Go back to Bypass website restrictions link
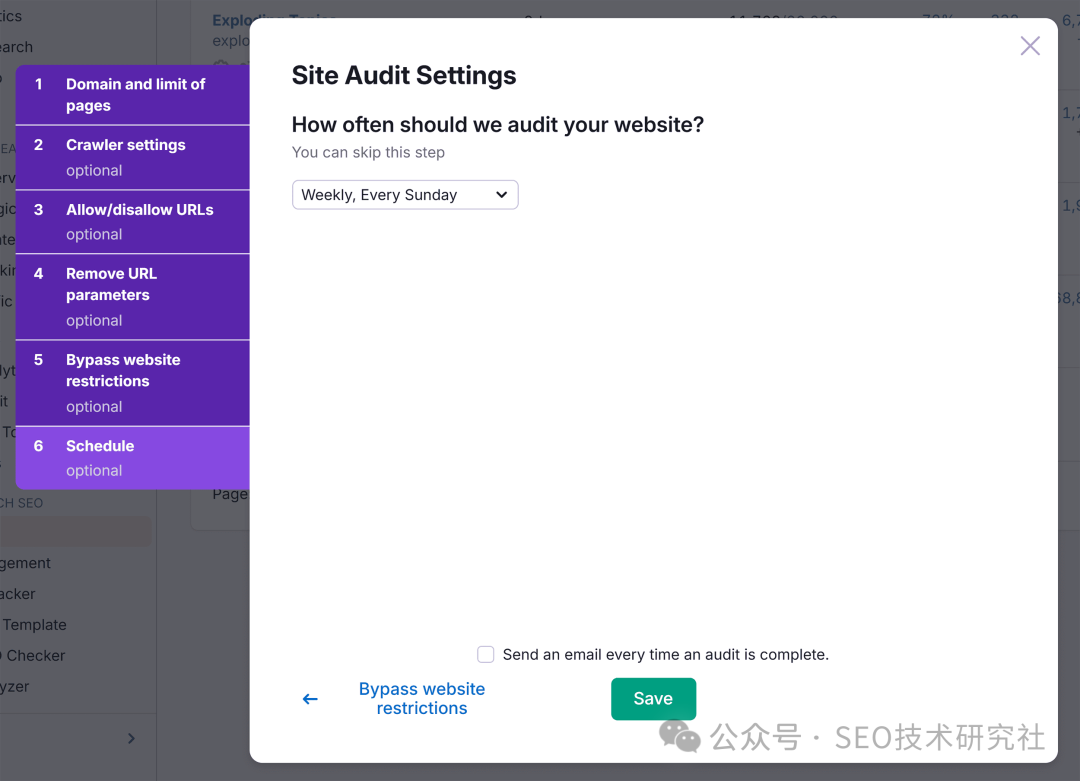Image resolution: width=1080 pixels, height=781 pixels. pos(422,698)
